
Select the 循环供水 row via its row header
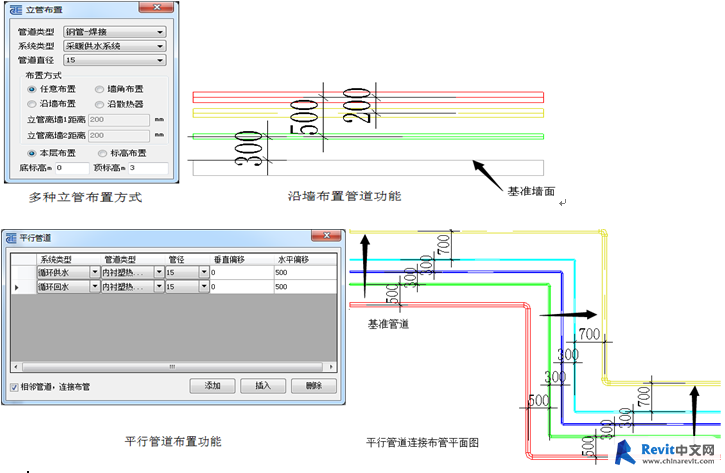click(x=24, y=272)
